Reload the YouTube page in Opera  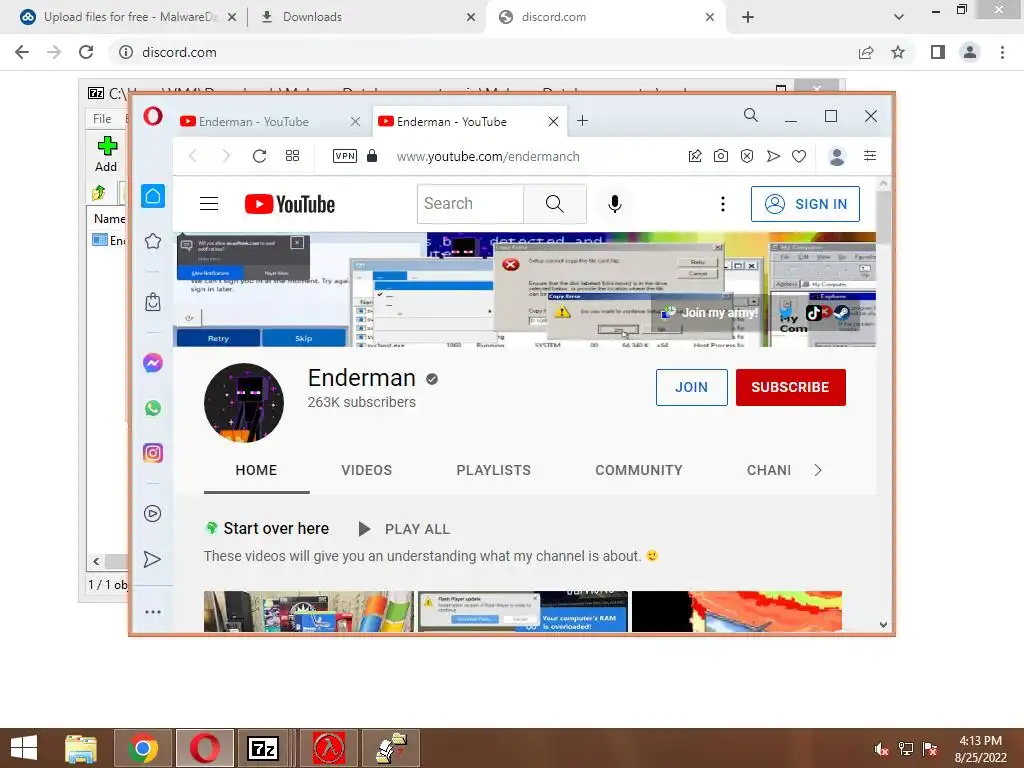click(259, 156)
